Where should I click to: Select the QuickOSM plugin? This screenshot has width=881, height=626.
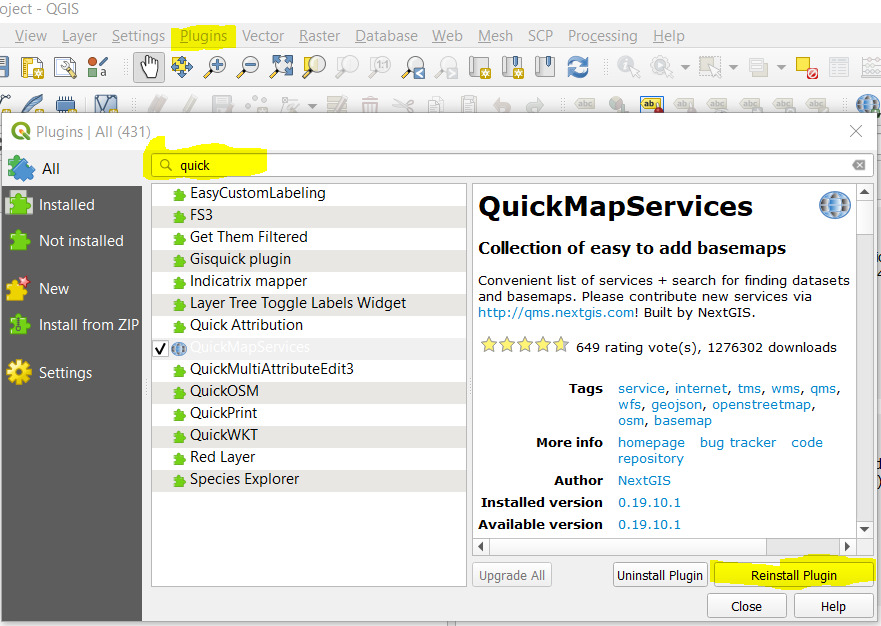click(x=308, y=391)
